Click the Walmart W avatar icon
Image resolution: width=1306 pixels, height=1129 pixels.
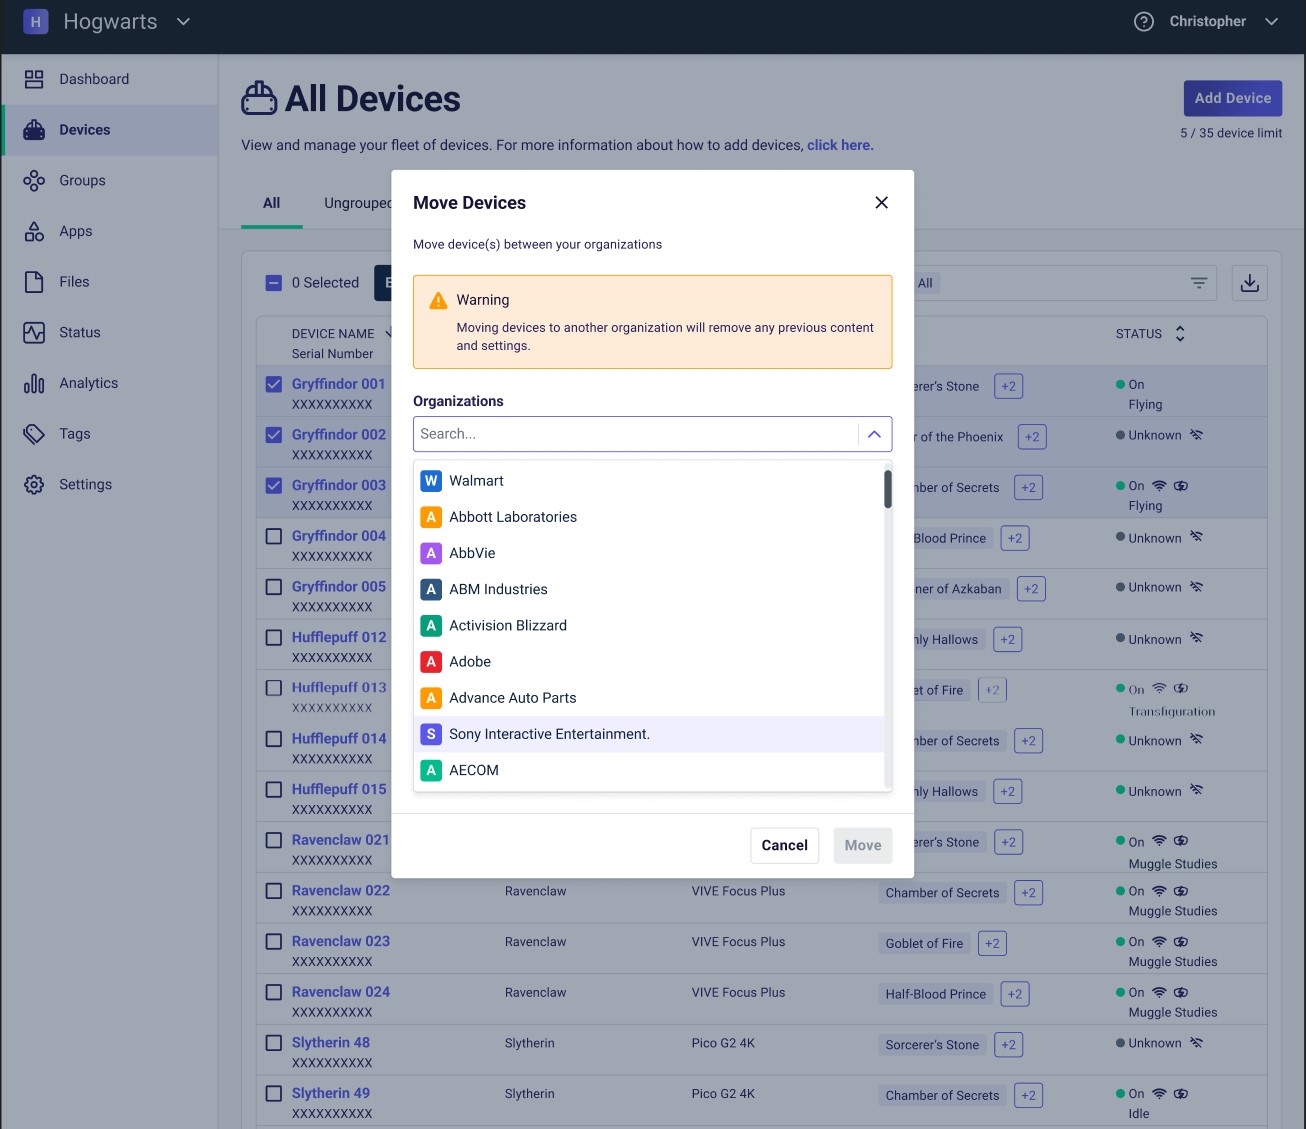431,481
